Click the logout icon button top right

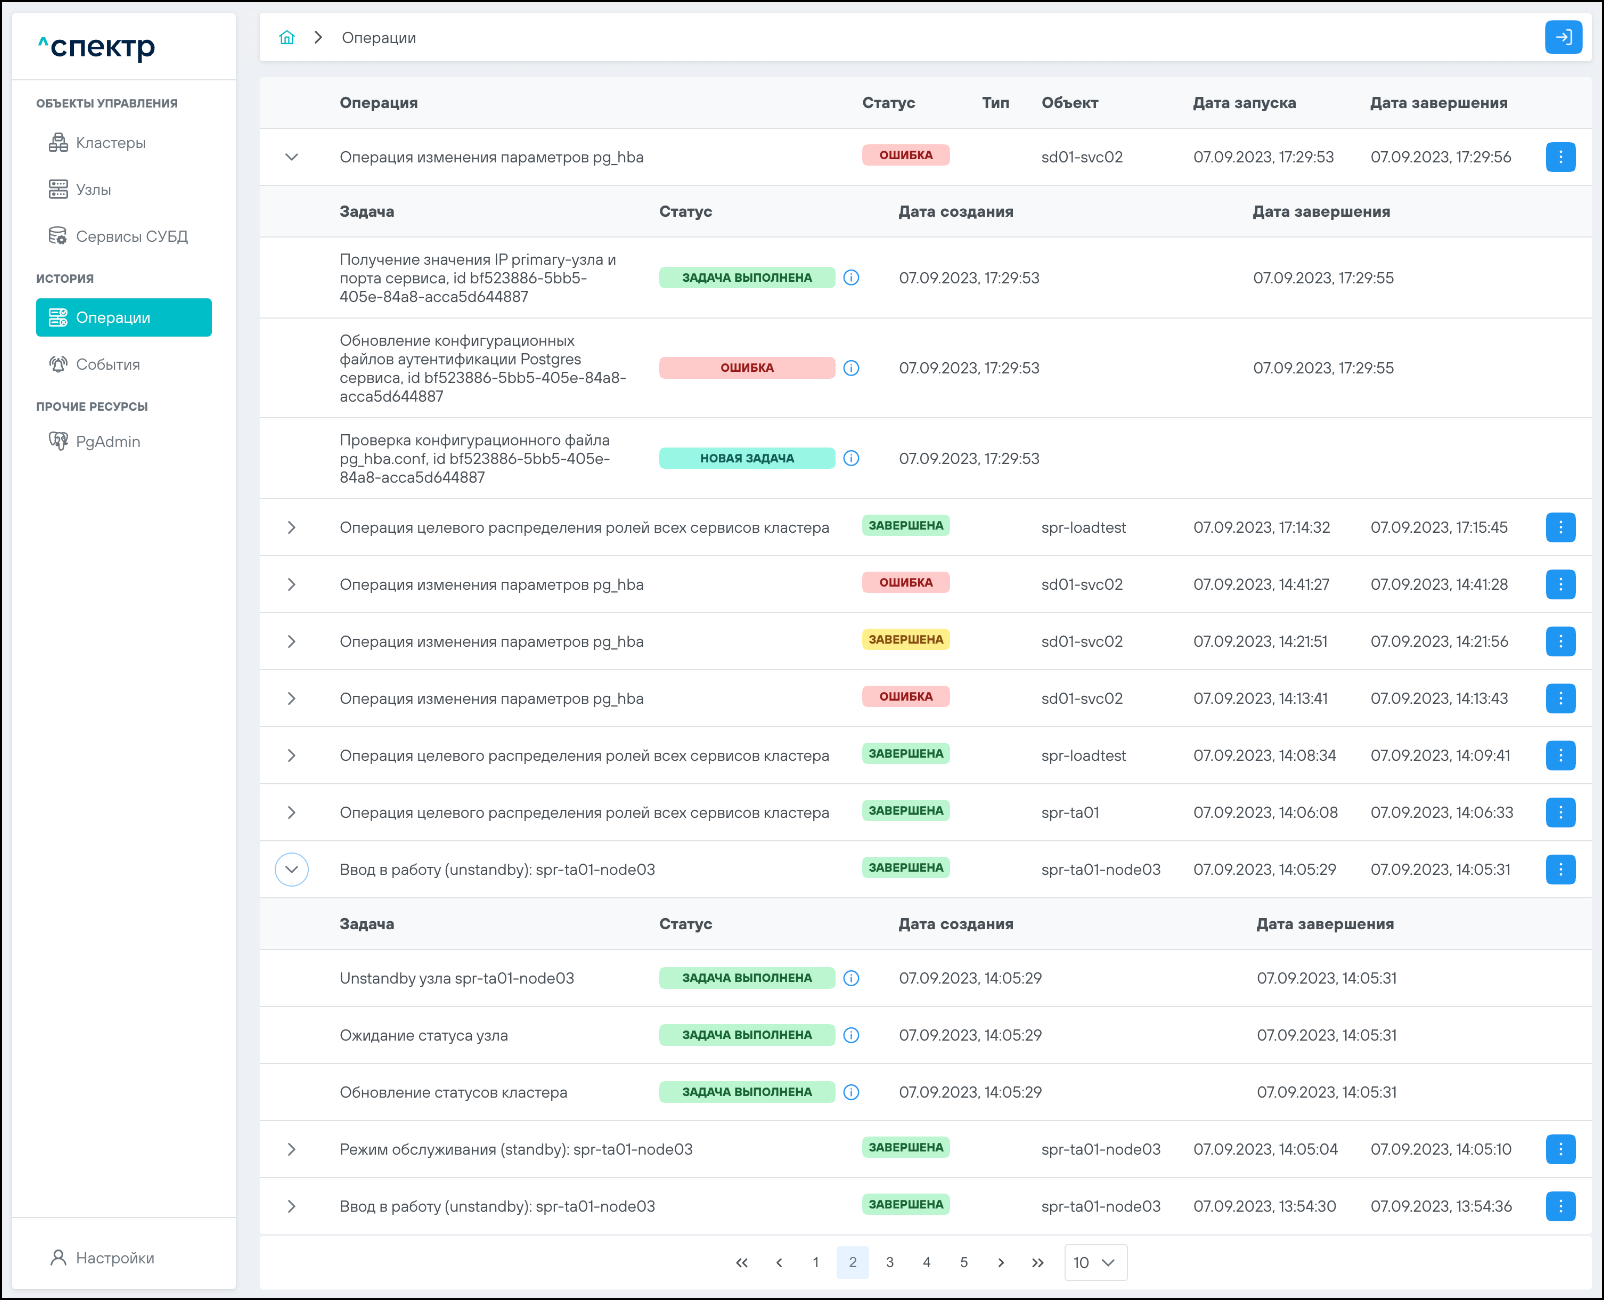point(1563,38)
